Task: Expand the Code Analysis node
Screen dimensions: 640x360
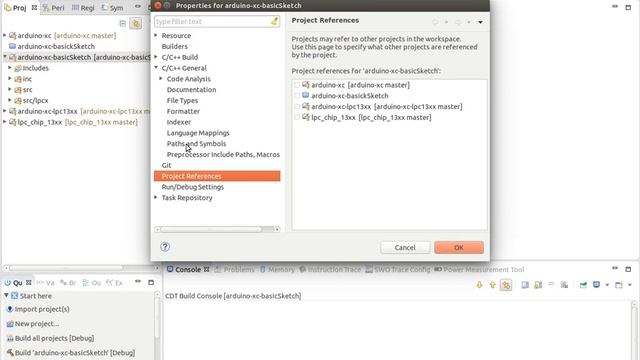Action: [161, 78]
